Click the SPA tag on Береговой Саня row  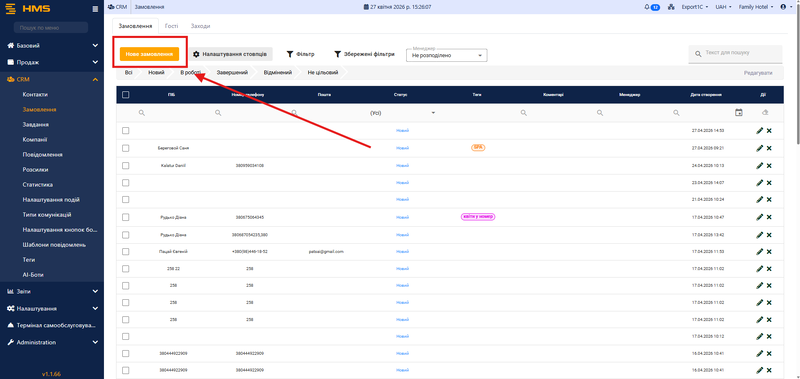[478, 147]
